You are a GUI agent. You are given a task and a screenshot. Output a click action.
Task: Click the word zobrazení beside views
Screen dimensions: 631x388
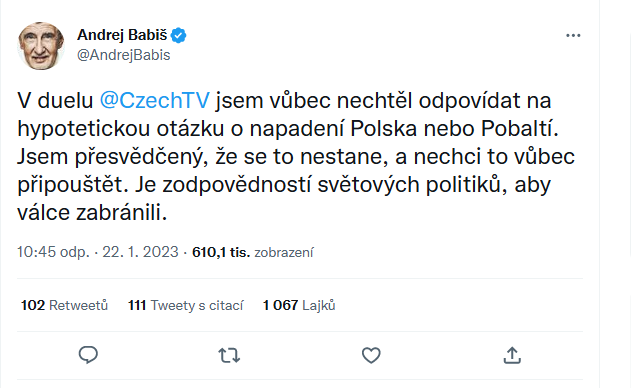[284, 252]
